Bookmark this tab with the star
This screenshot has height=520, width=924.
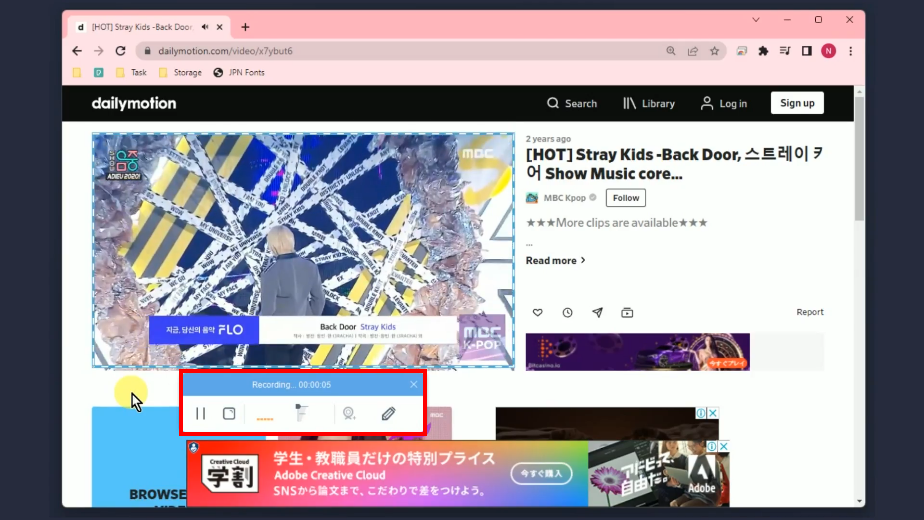[714, 51]
